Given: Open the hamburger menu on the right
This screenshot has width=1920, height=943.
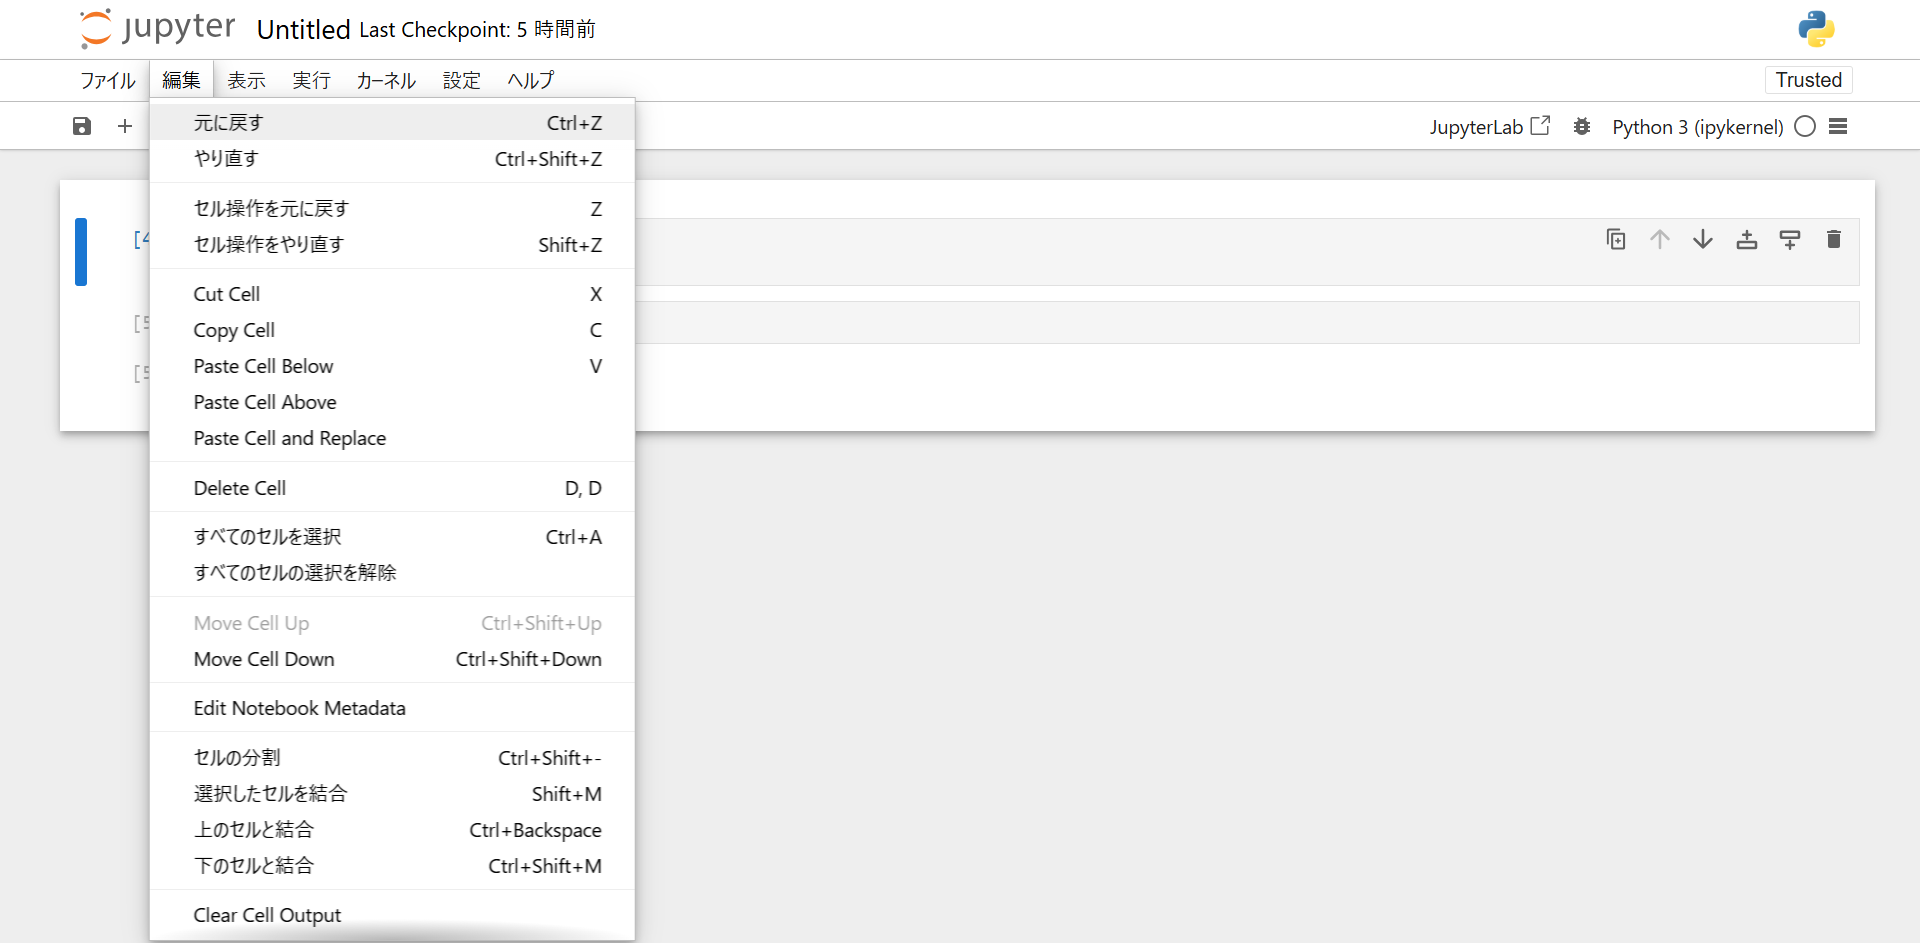Looking at the screenshot, I should (1839, 126).
